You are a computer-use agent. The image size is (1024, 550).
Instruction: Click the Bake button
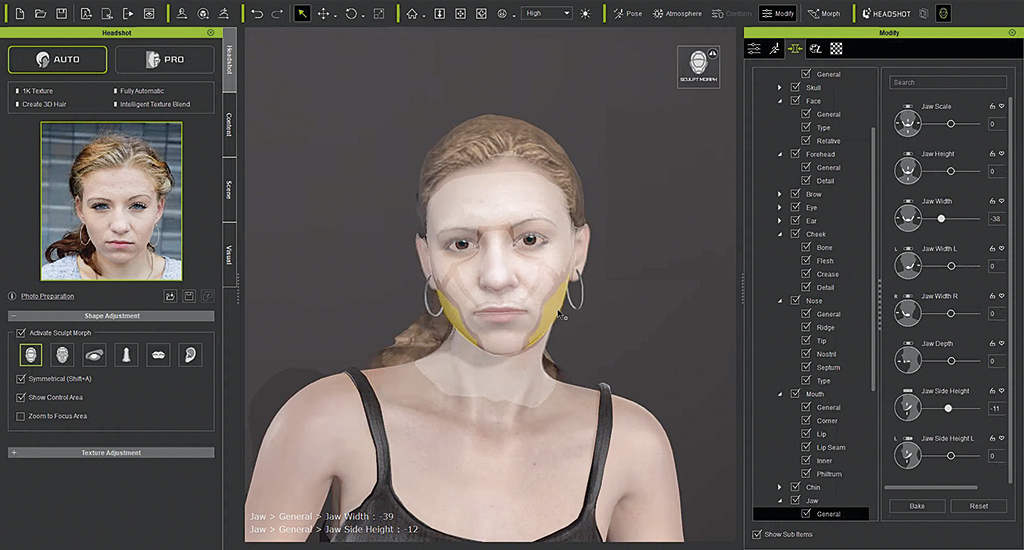tap(917, 506)
